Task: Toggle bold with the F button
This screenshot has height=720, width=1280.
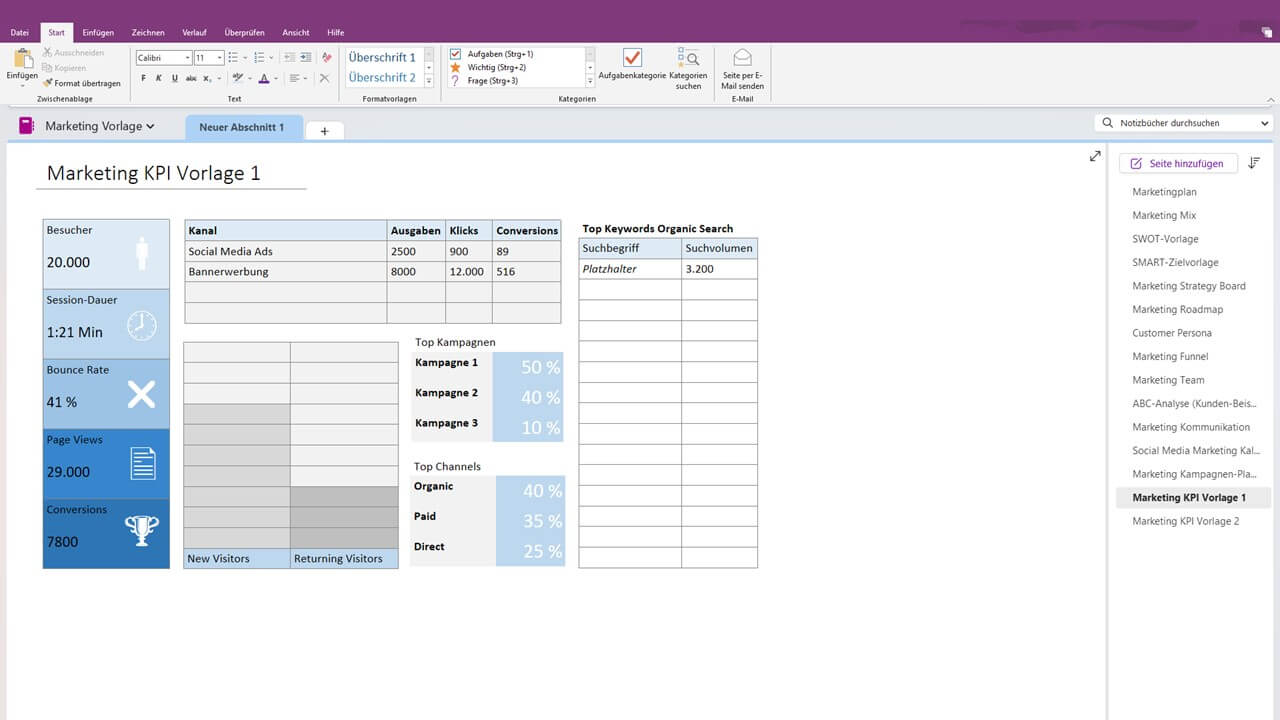Action: click(x=144, y=77)
